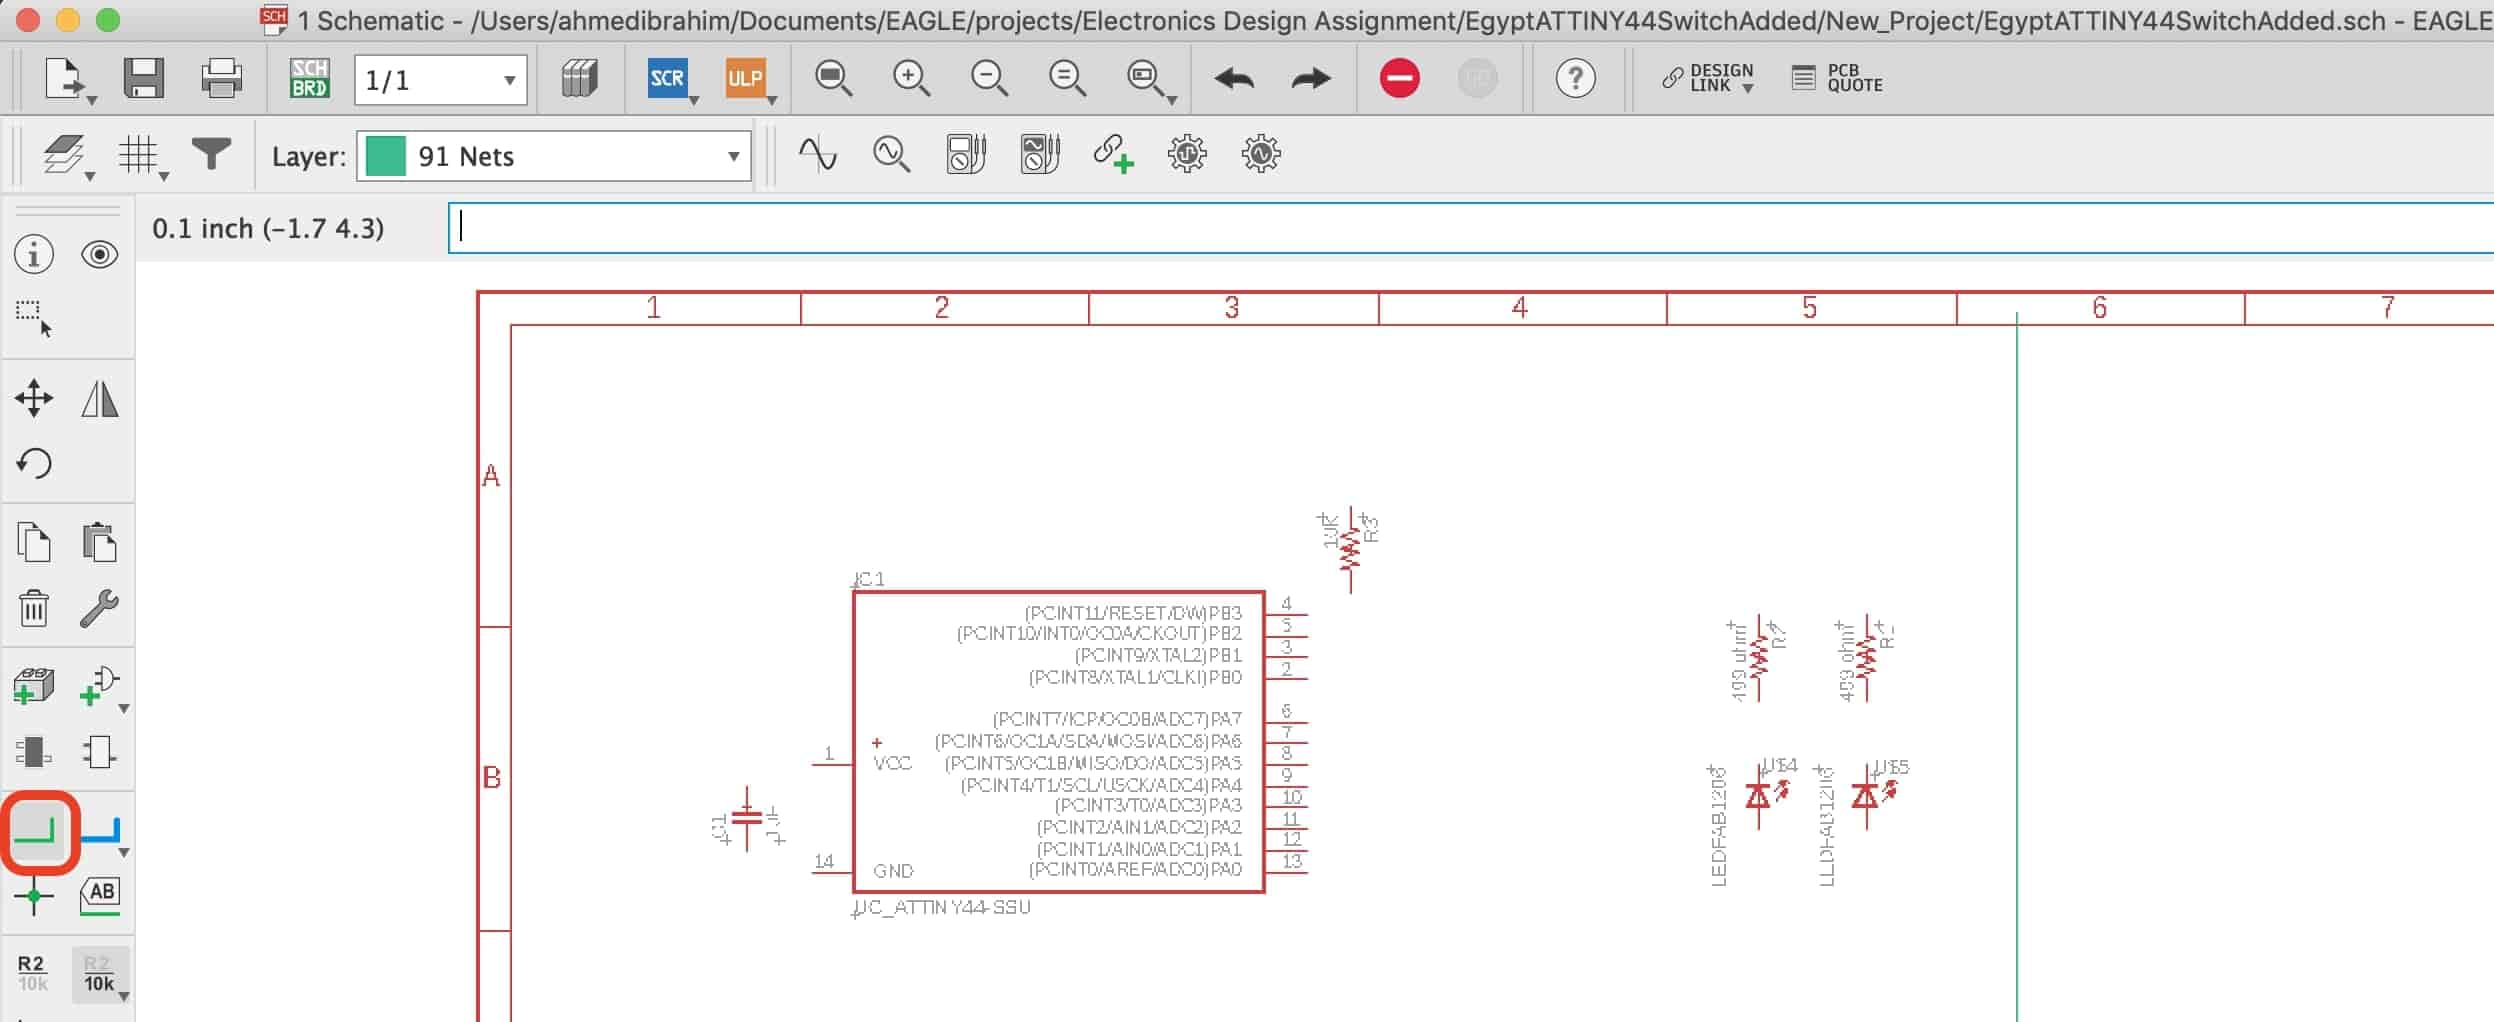This screenshot has height=1022, width=2494.
Task: Click the simulation waveform icon
Action: point(817,155)
